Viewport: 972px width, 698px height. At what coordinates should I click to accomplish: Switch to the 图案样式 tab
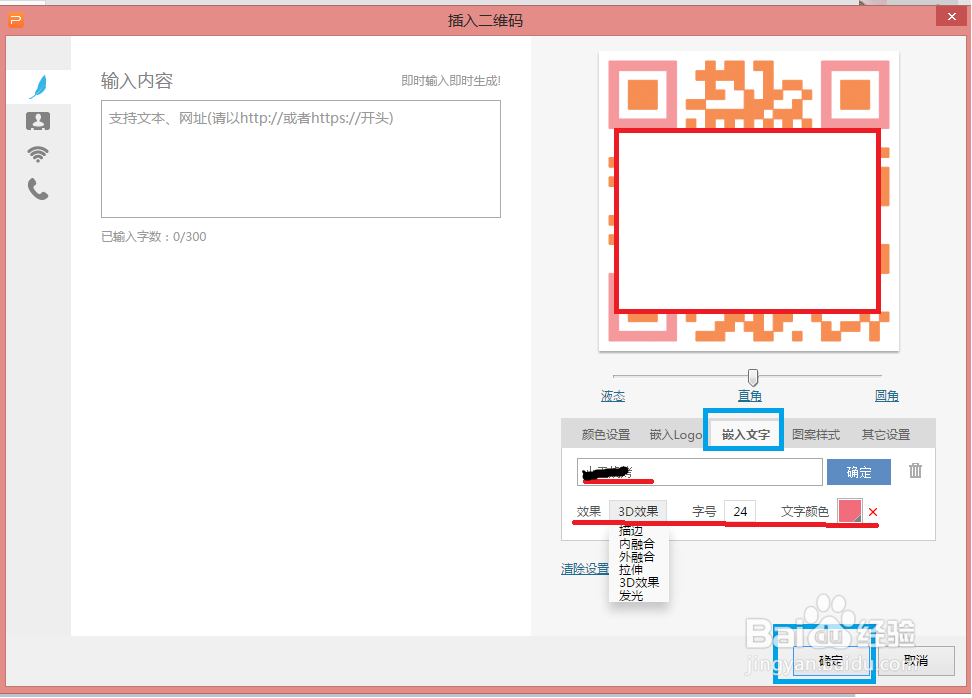point(816,435)
